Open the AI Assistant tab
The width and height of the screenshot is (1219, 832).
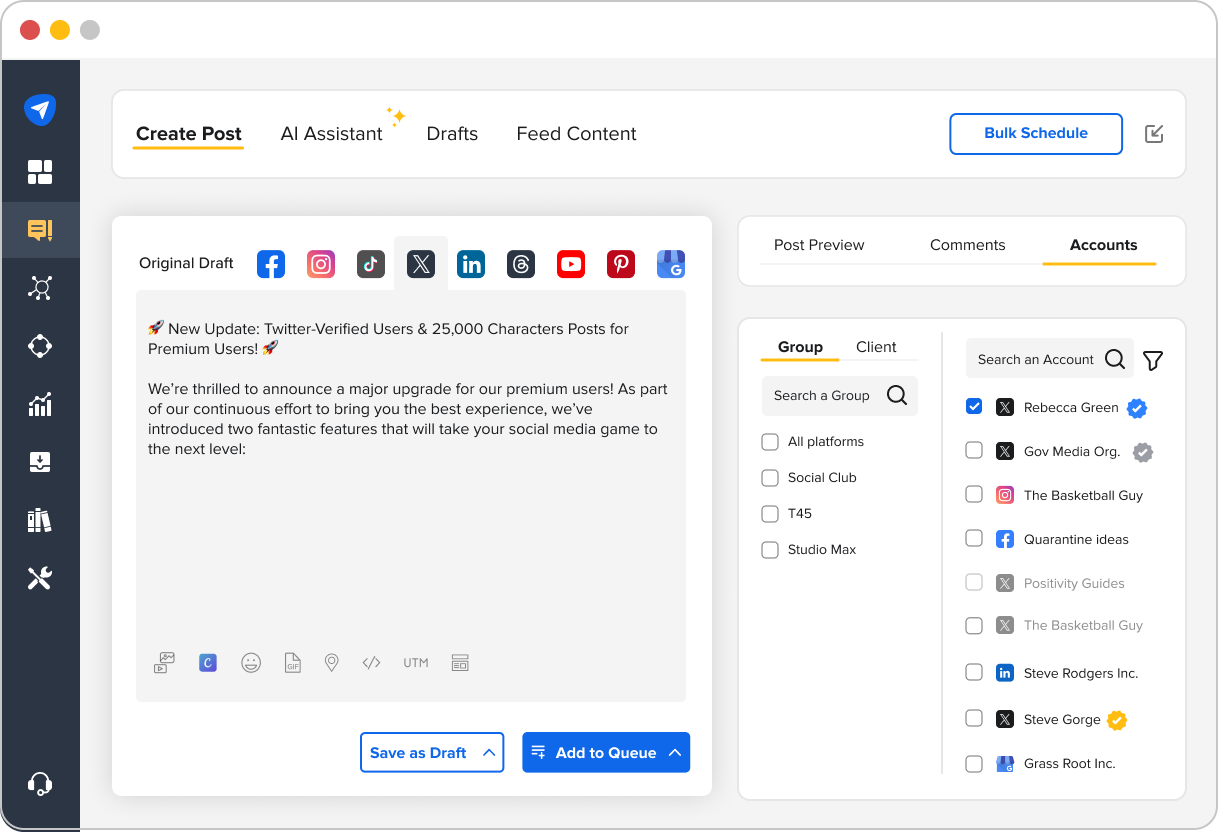point(332,133)
